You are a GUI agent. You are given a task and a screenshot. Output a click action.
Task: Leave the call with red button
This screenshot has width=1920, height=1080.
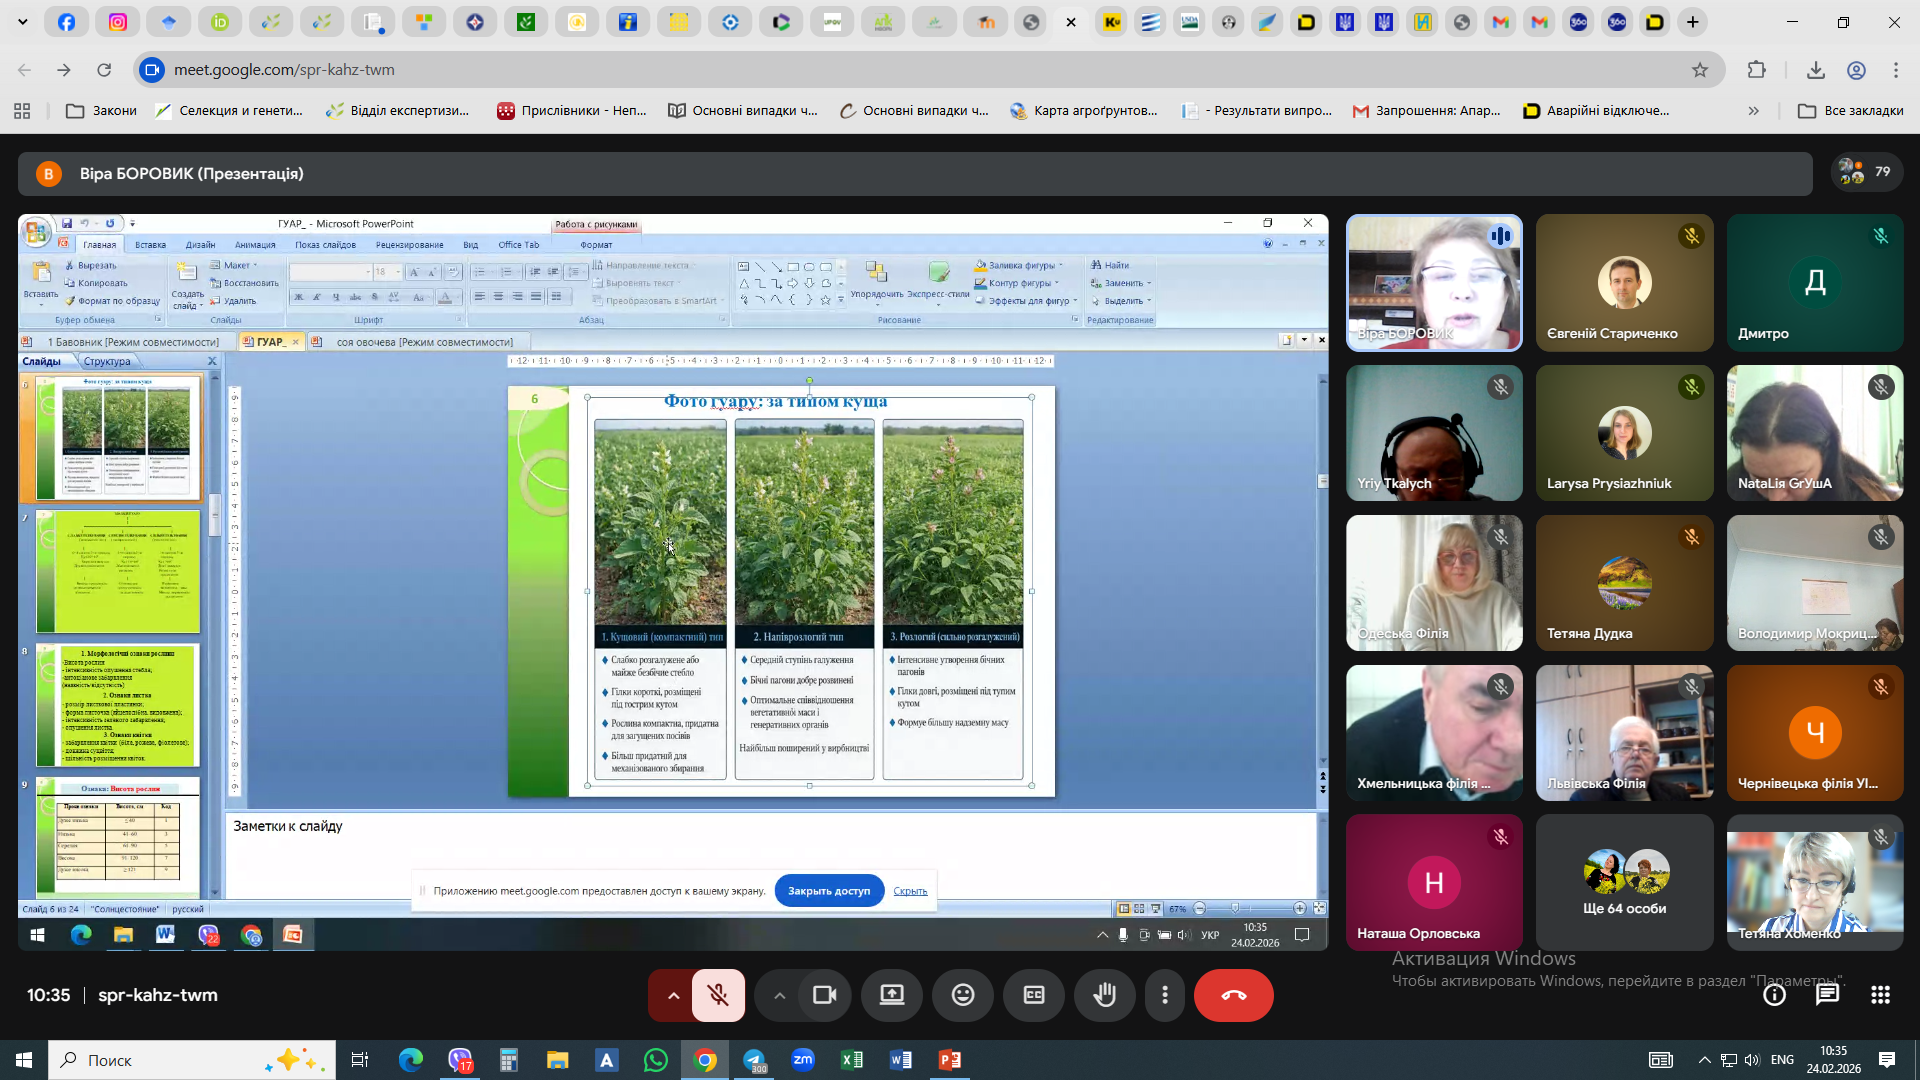pyautogui.click(x=1233, y=995)
